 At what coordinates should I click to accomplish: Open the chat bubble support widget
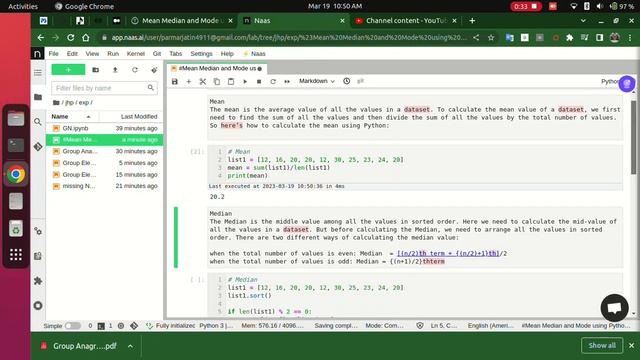[x=614, y=308]
